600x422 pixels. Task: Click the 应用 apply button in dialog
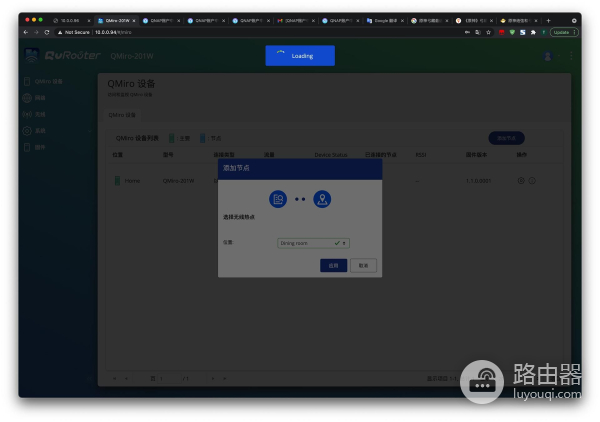(x=333, y=266)
